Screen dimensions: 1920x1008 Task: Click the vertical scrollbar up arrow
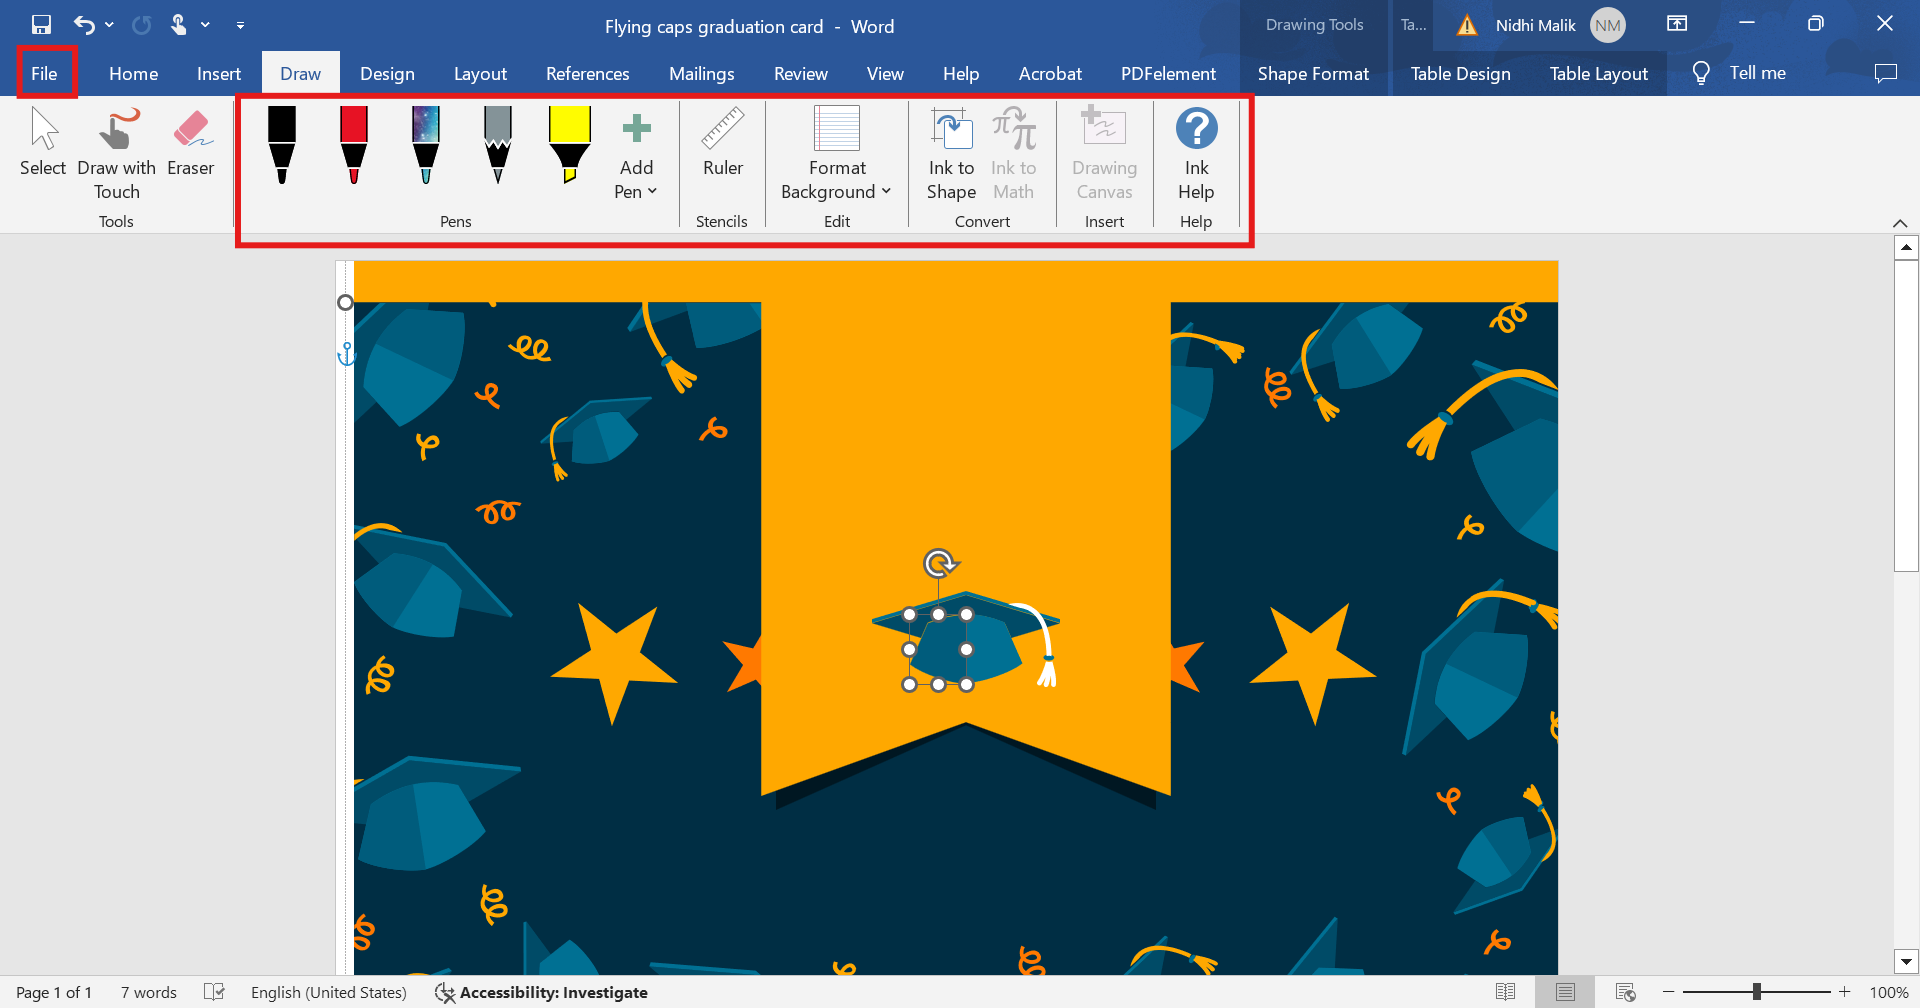pyautogui.click(x=1906, y=247)
